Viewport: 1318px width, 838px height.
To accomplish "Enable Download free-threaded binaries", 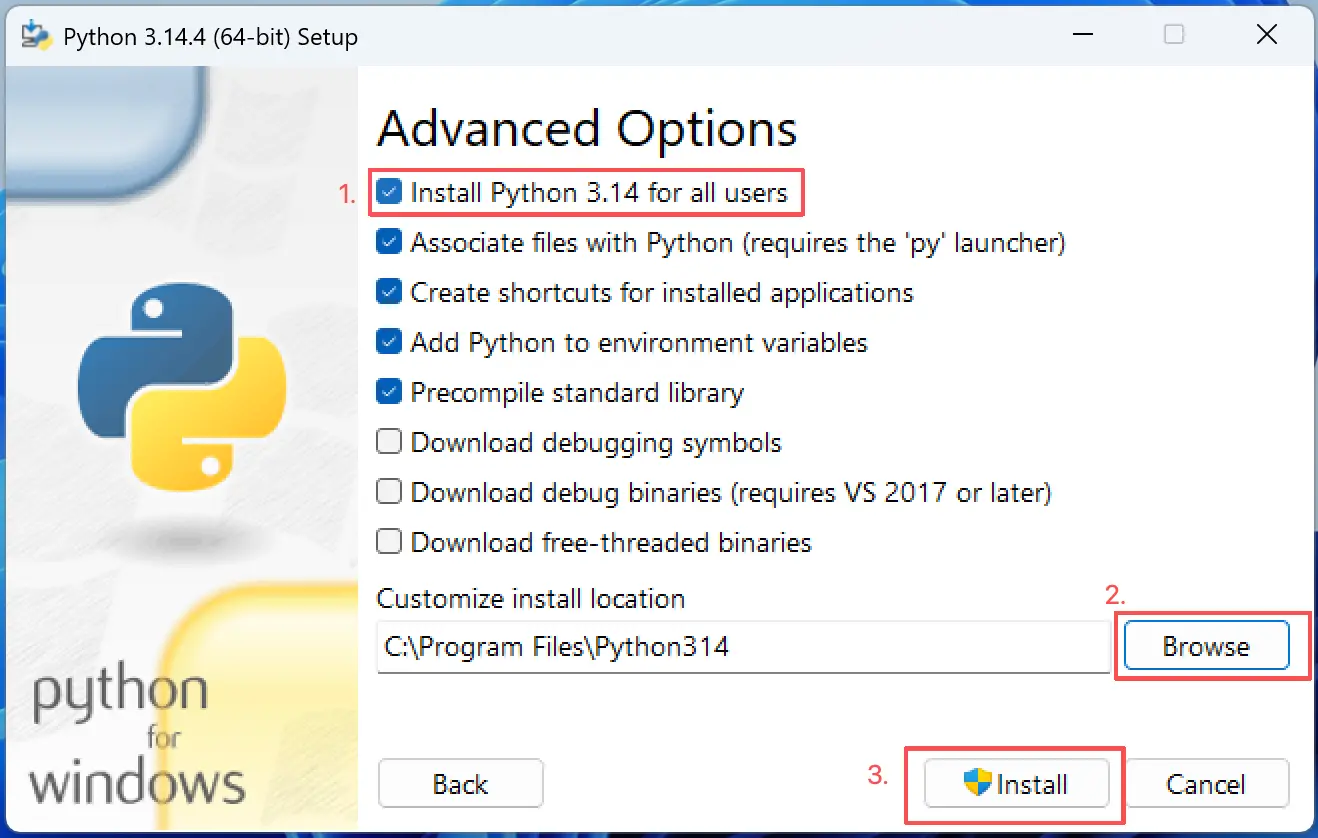I will (389, 542).
